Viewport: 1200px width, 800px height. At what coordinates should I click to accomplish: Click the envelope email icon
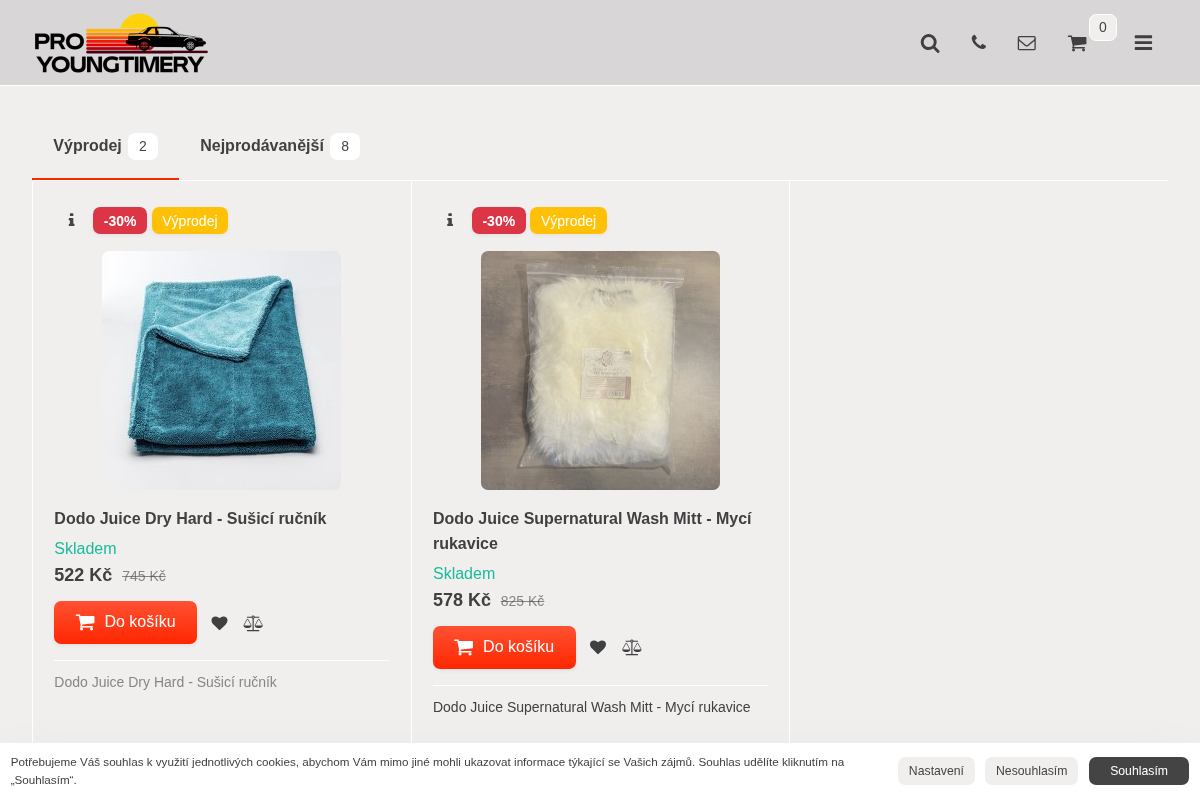[x=1027, y=43]
